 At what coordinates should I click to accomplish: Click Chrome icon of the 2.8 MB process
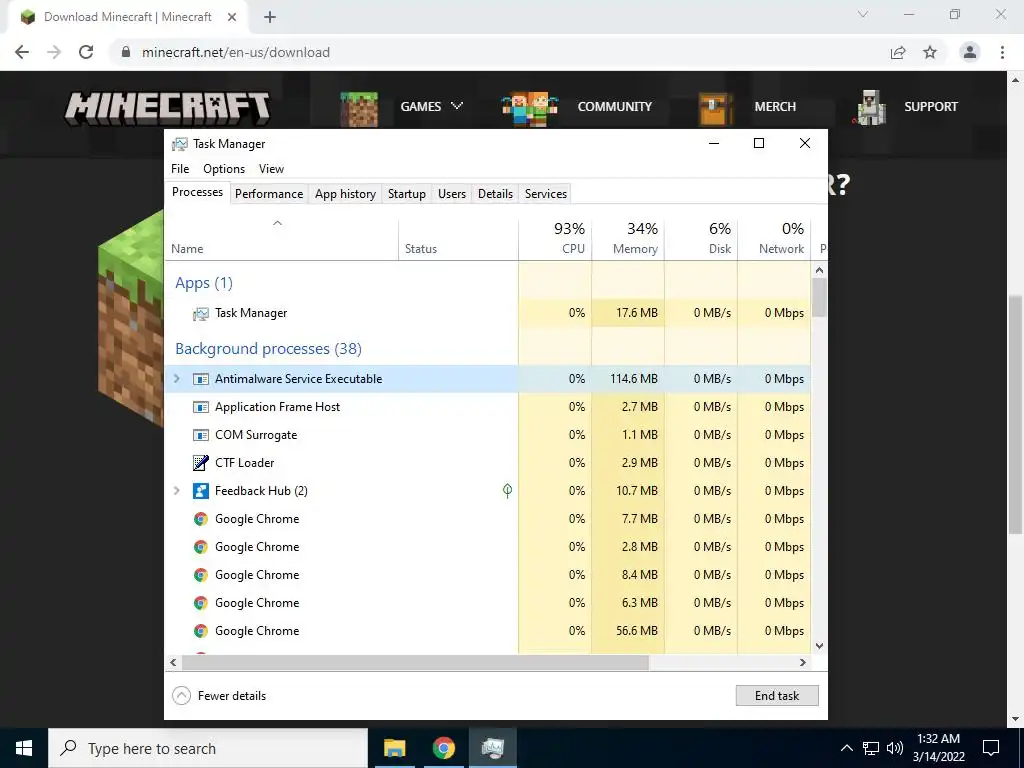point(200,547)
